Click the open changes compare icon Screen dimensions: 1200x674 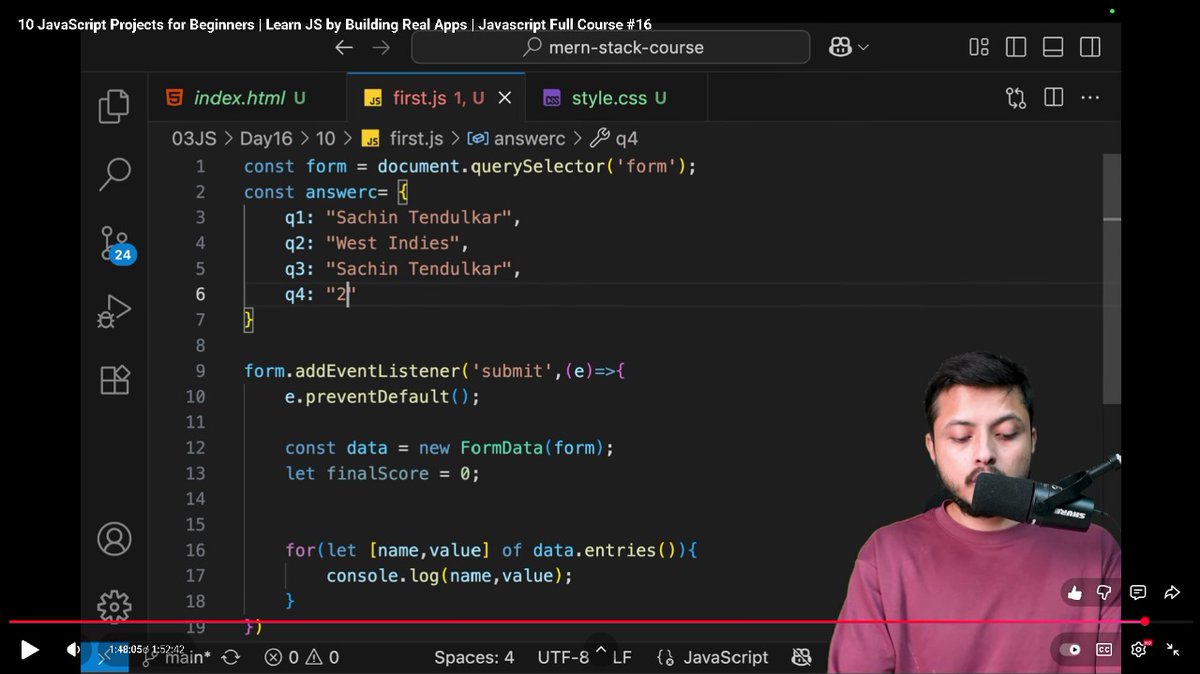(x=1014, y=97)
